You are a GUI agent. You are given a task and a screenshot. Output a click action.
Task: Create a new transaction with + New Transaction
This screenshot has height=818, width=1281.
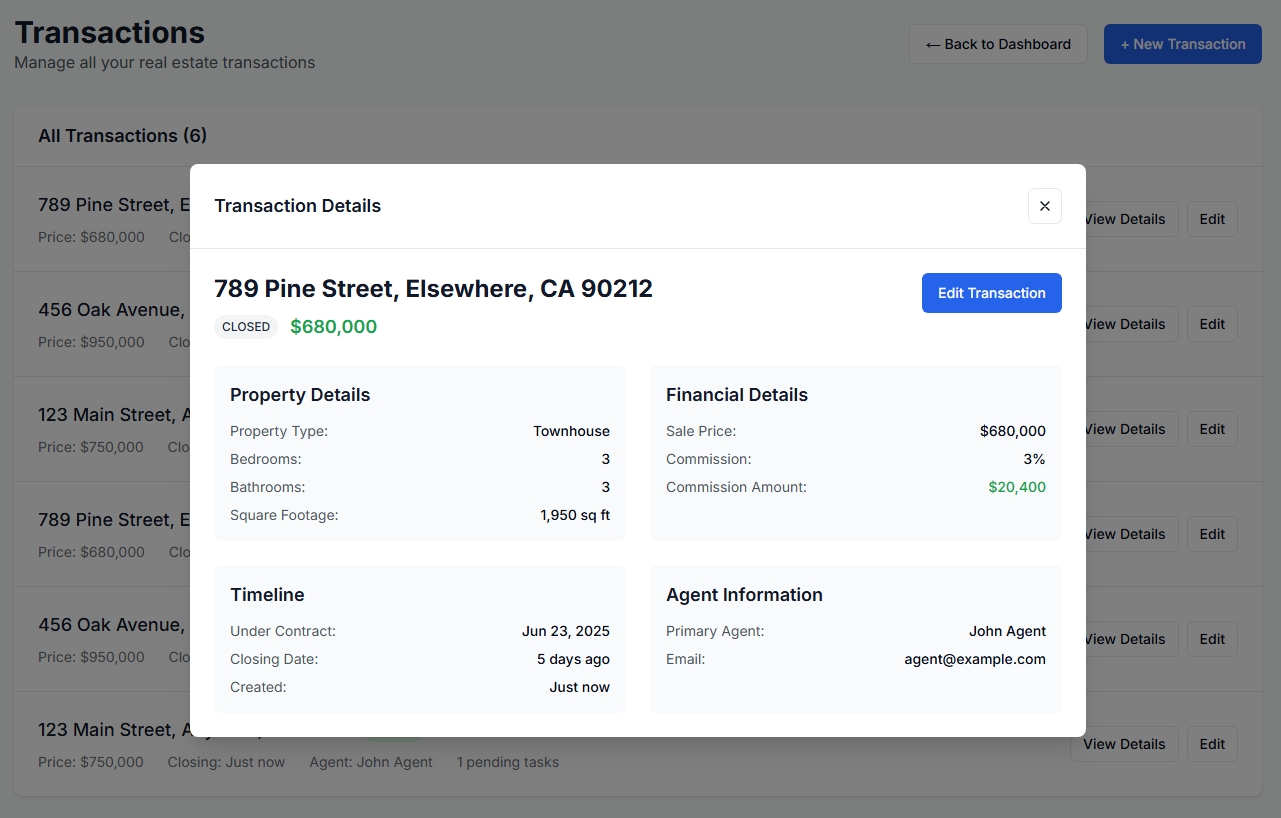pos(1182,44)
